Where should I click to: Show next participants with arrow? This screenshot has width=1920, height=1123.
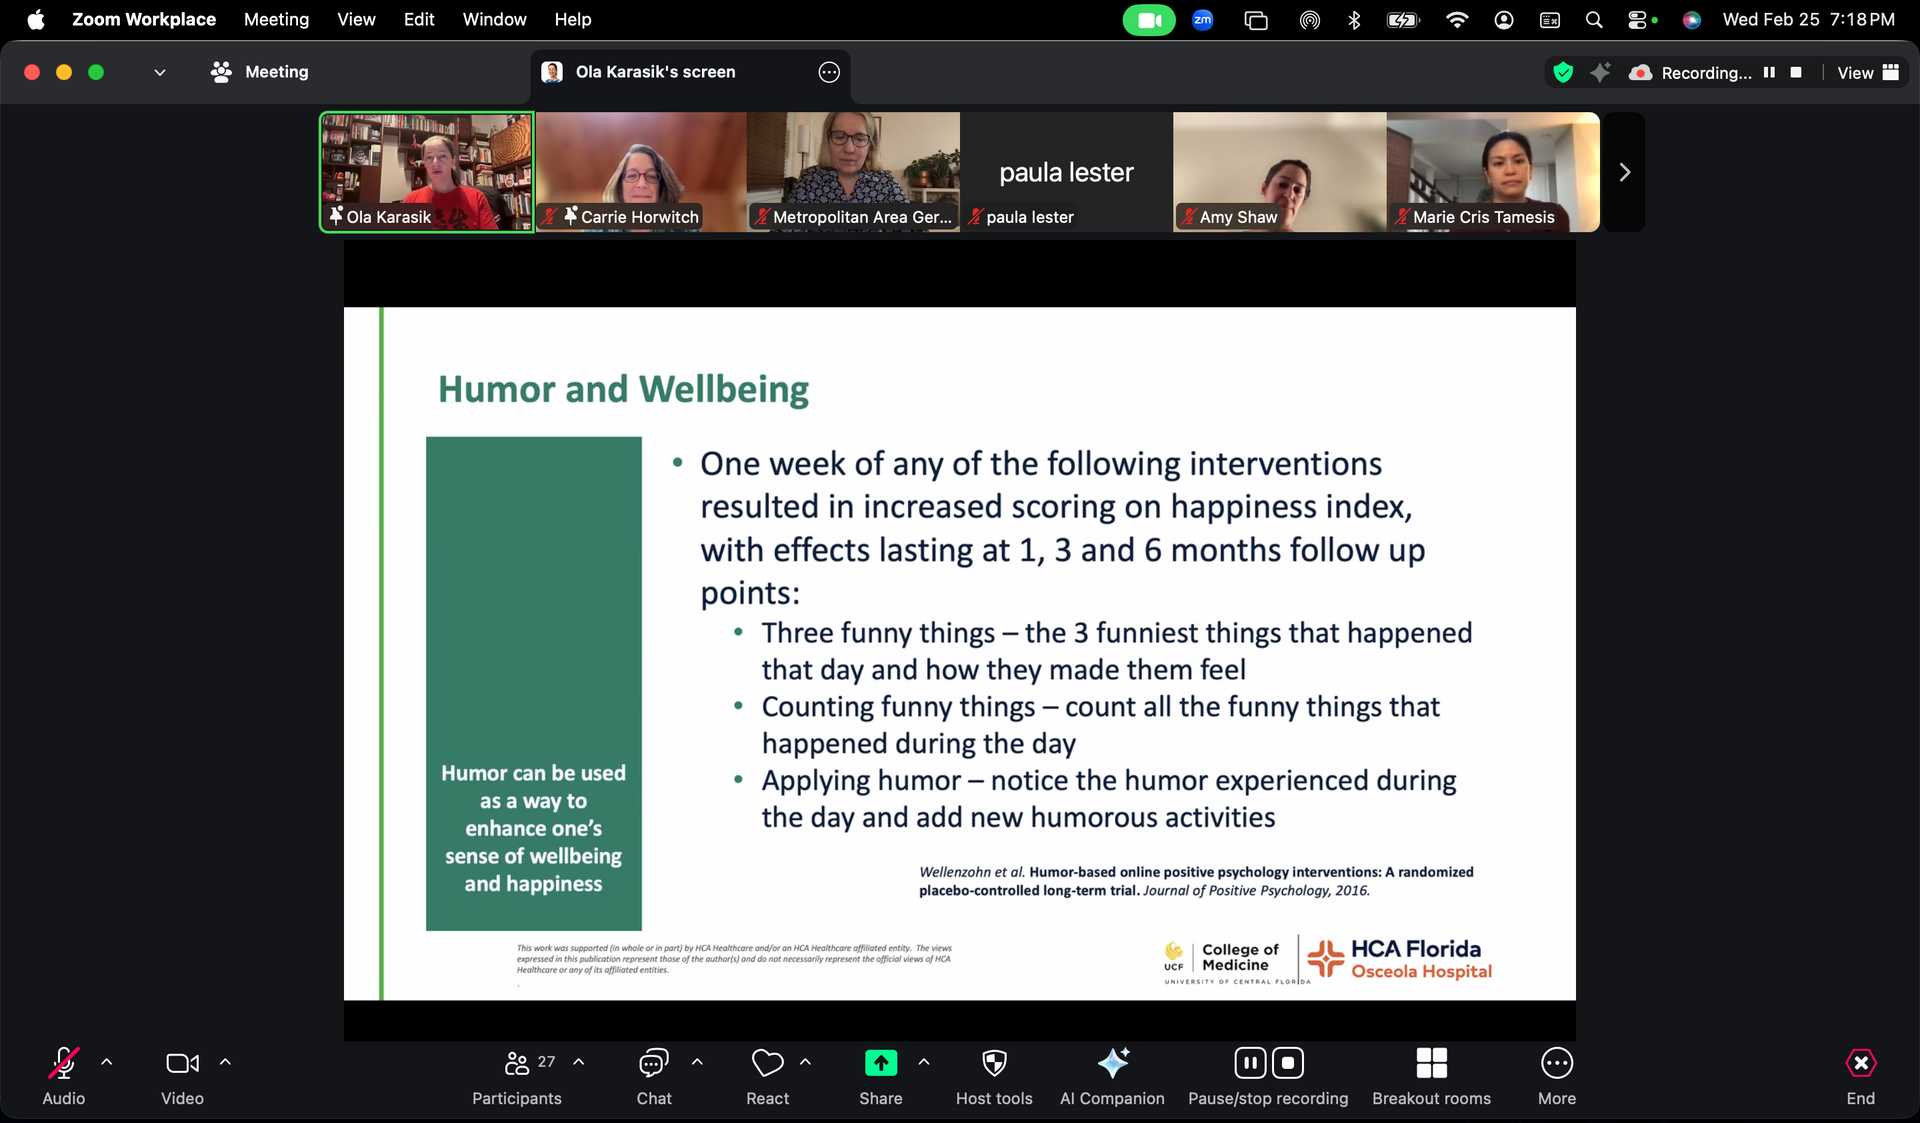(x=1624, y=172)
